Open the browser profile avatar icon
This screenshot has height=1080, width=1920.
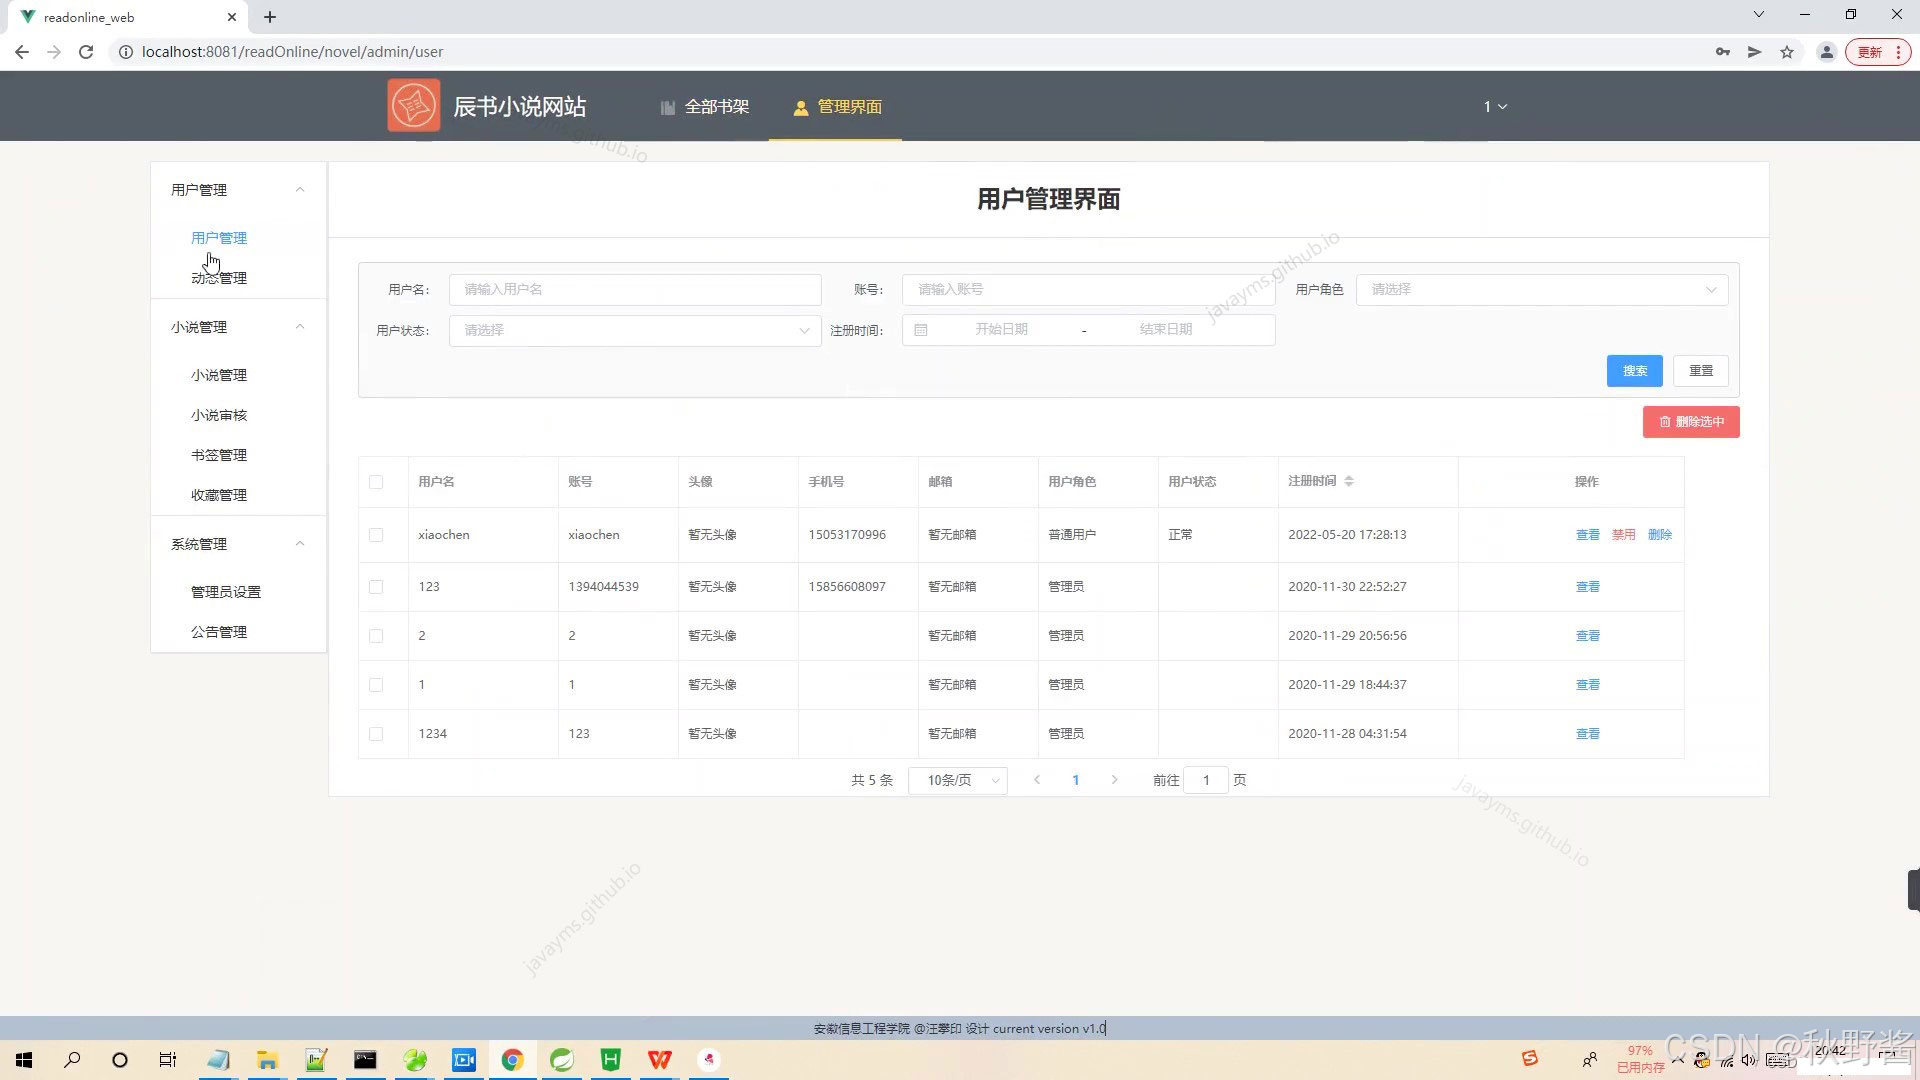[x=1826, y=52]
